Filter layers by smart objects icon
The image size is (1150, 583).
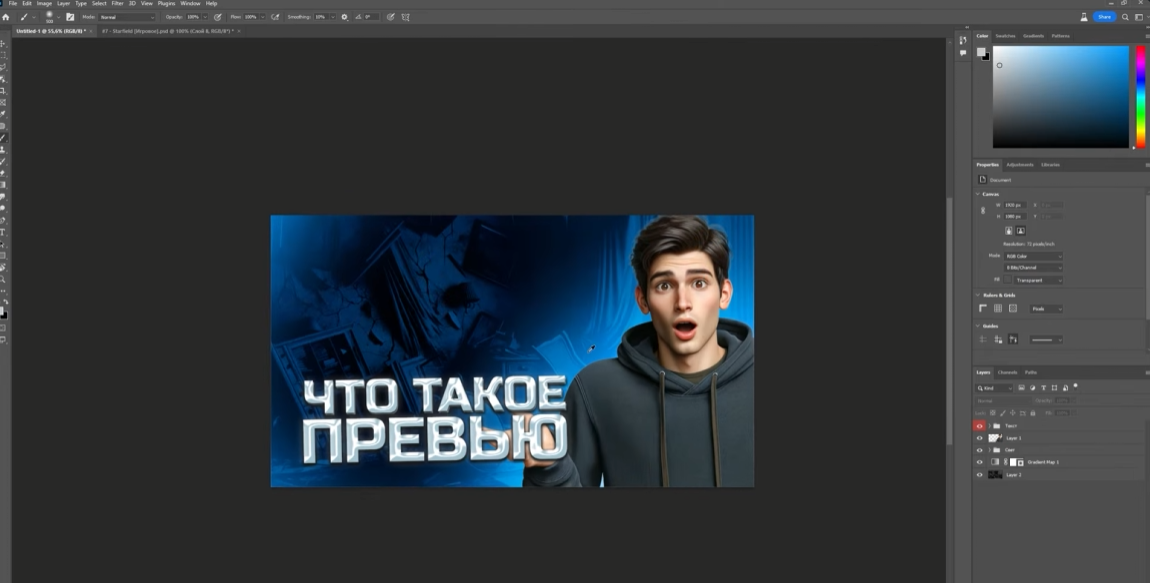click(x=1066, y=388)
